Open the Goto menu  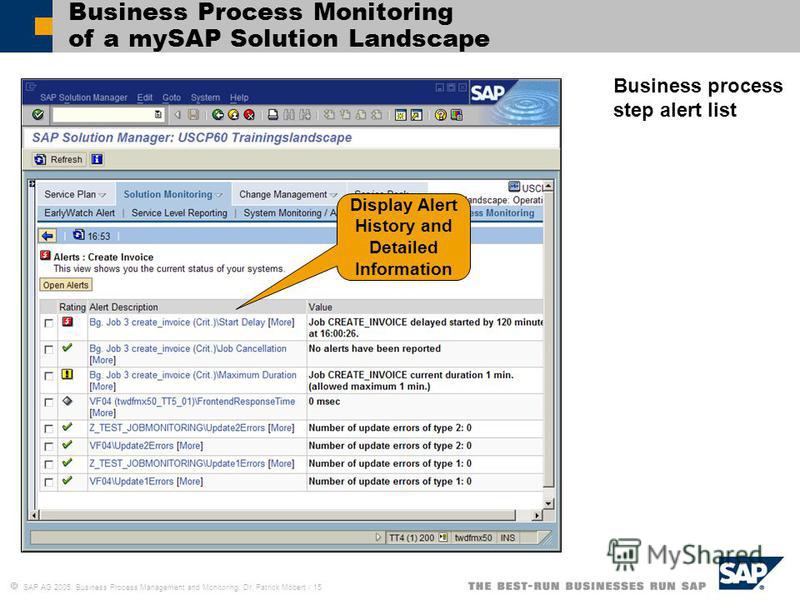pos(171,97)
